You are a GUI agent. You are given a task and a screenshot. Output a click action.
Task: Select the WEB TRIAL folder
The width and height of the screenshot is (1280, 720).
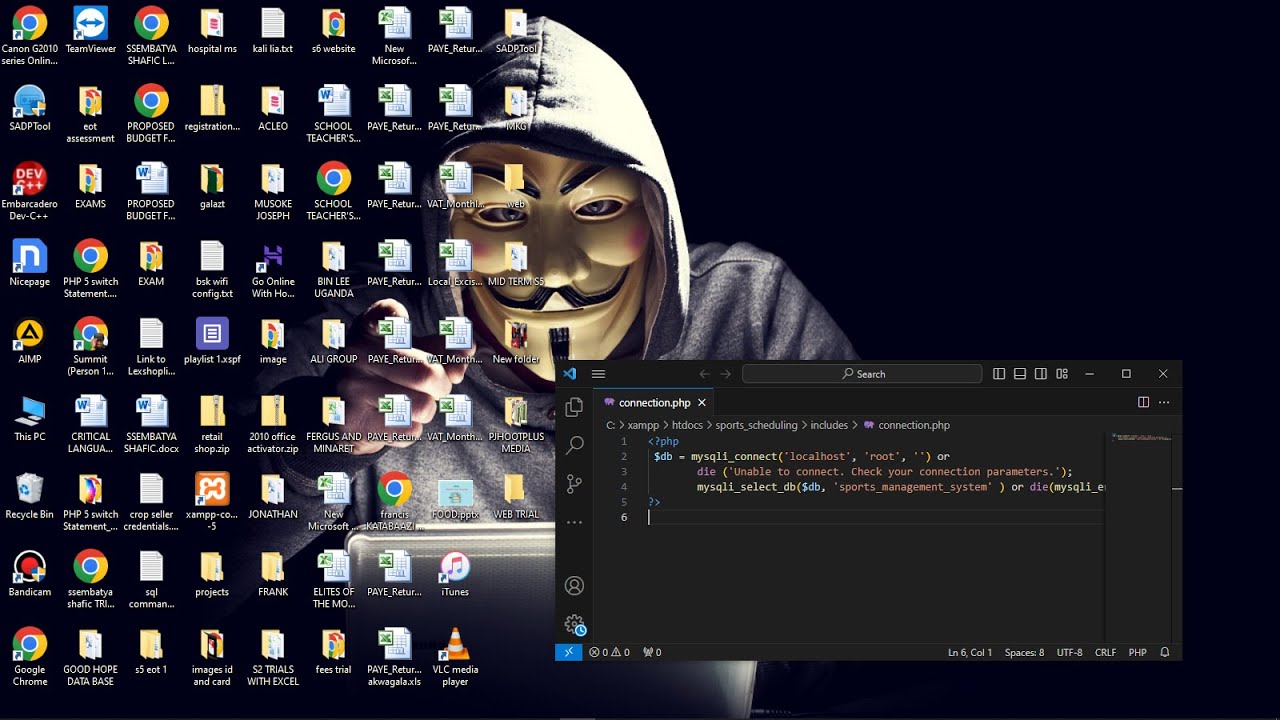click(x=516, y=496)
